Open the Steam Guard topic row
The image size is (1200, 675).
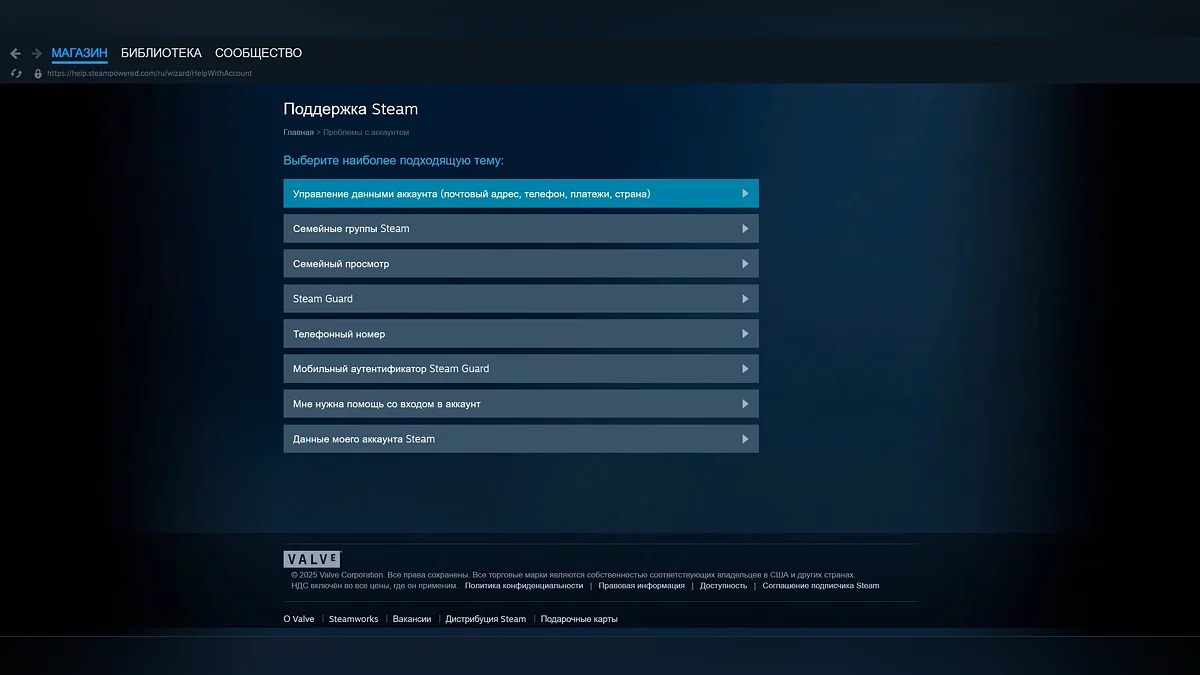(521, 298)
